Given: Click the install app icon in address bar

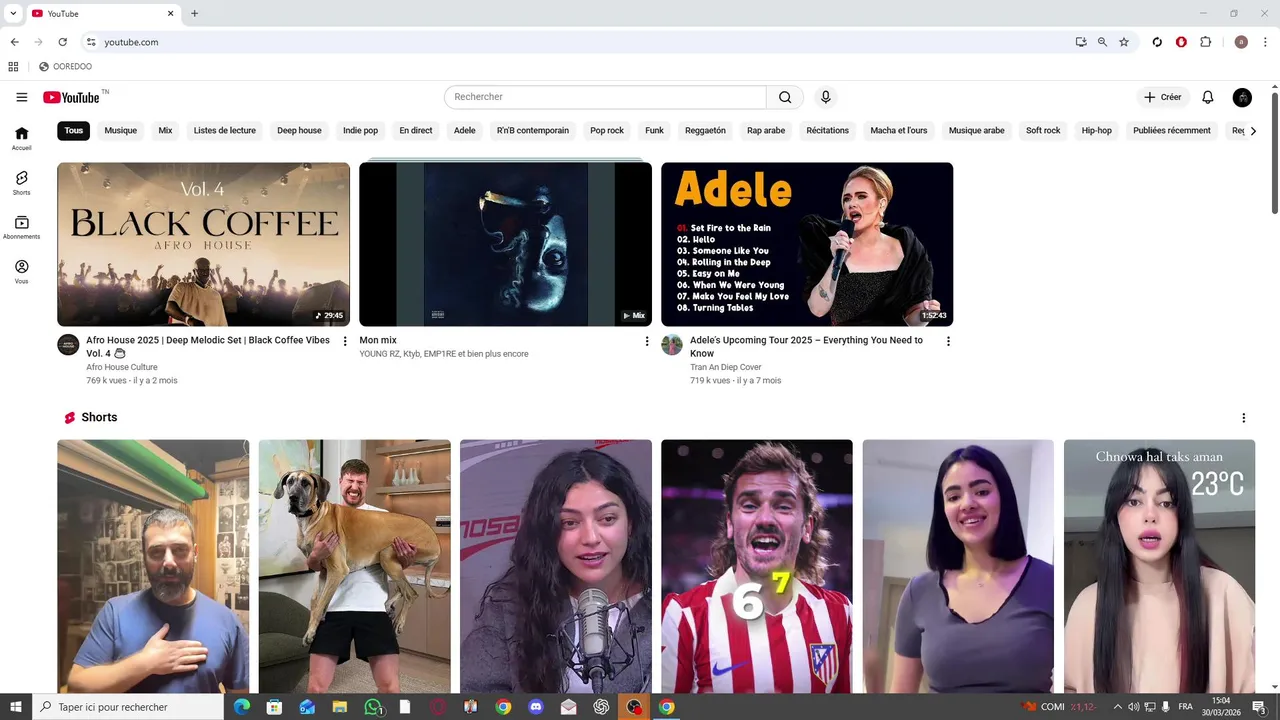Looking at the screenshot, I should click(1081, 42).
